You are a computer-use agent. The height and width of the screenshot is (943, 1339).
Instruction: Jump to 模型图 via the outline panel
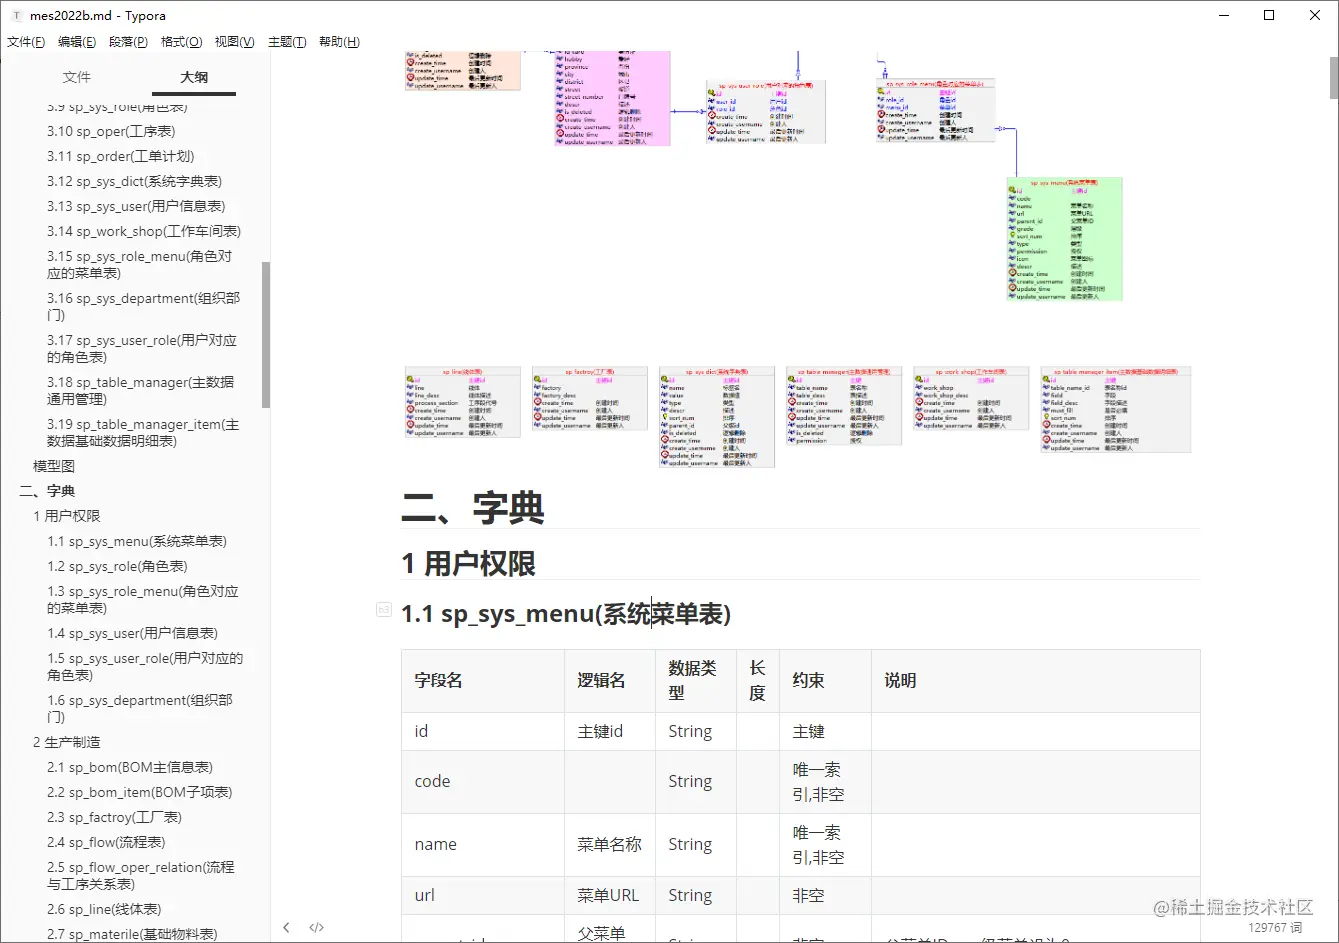(x=52, y=465)
